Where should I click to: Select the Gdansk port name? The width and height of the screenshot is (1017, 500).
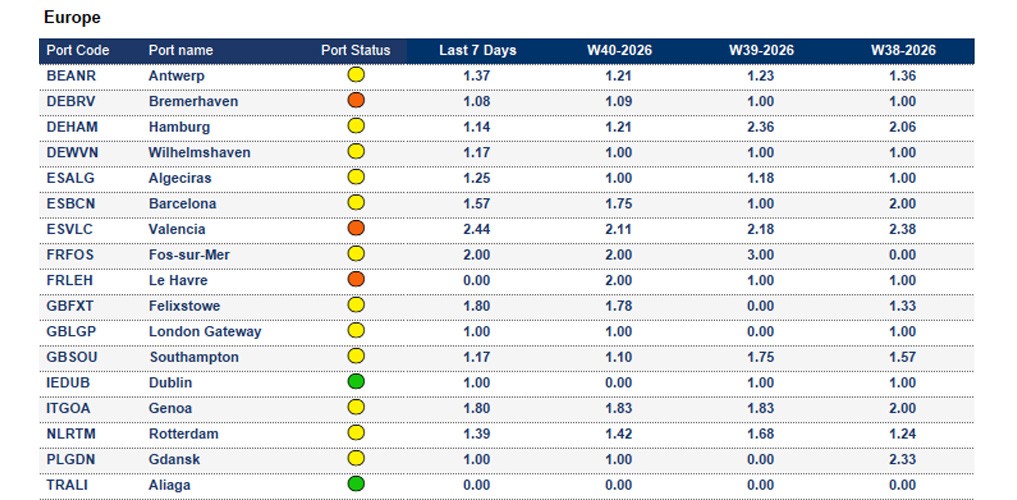click(x=174, y=460)
